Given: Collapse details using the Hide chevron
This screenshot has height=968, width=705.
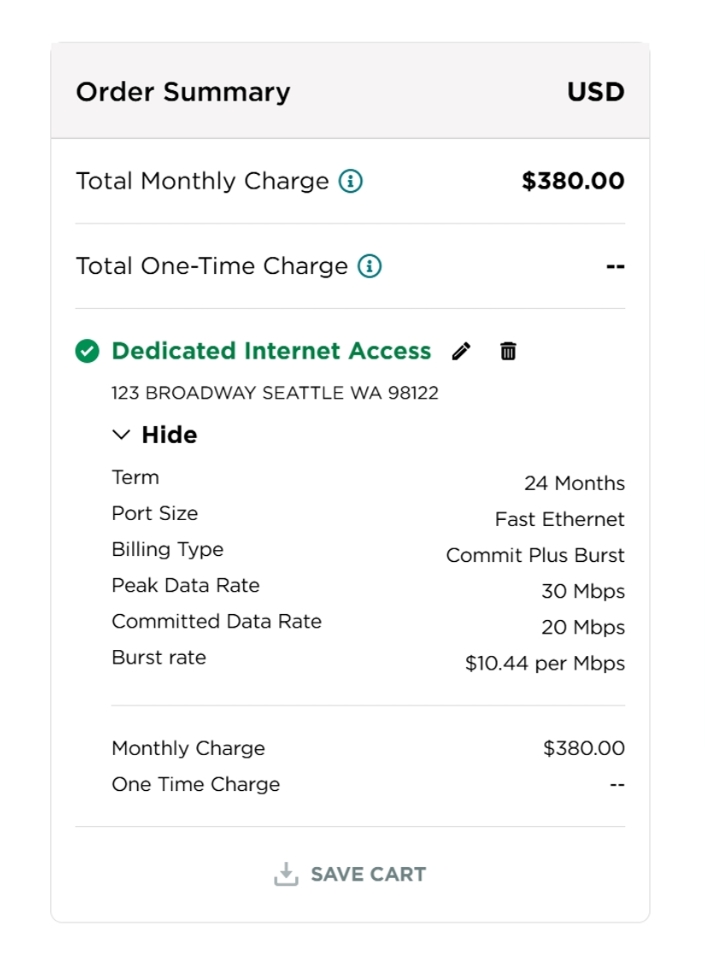Looking at the screenshot, I should pyautogui.click(x=121, y=435).
